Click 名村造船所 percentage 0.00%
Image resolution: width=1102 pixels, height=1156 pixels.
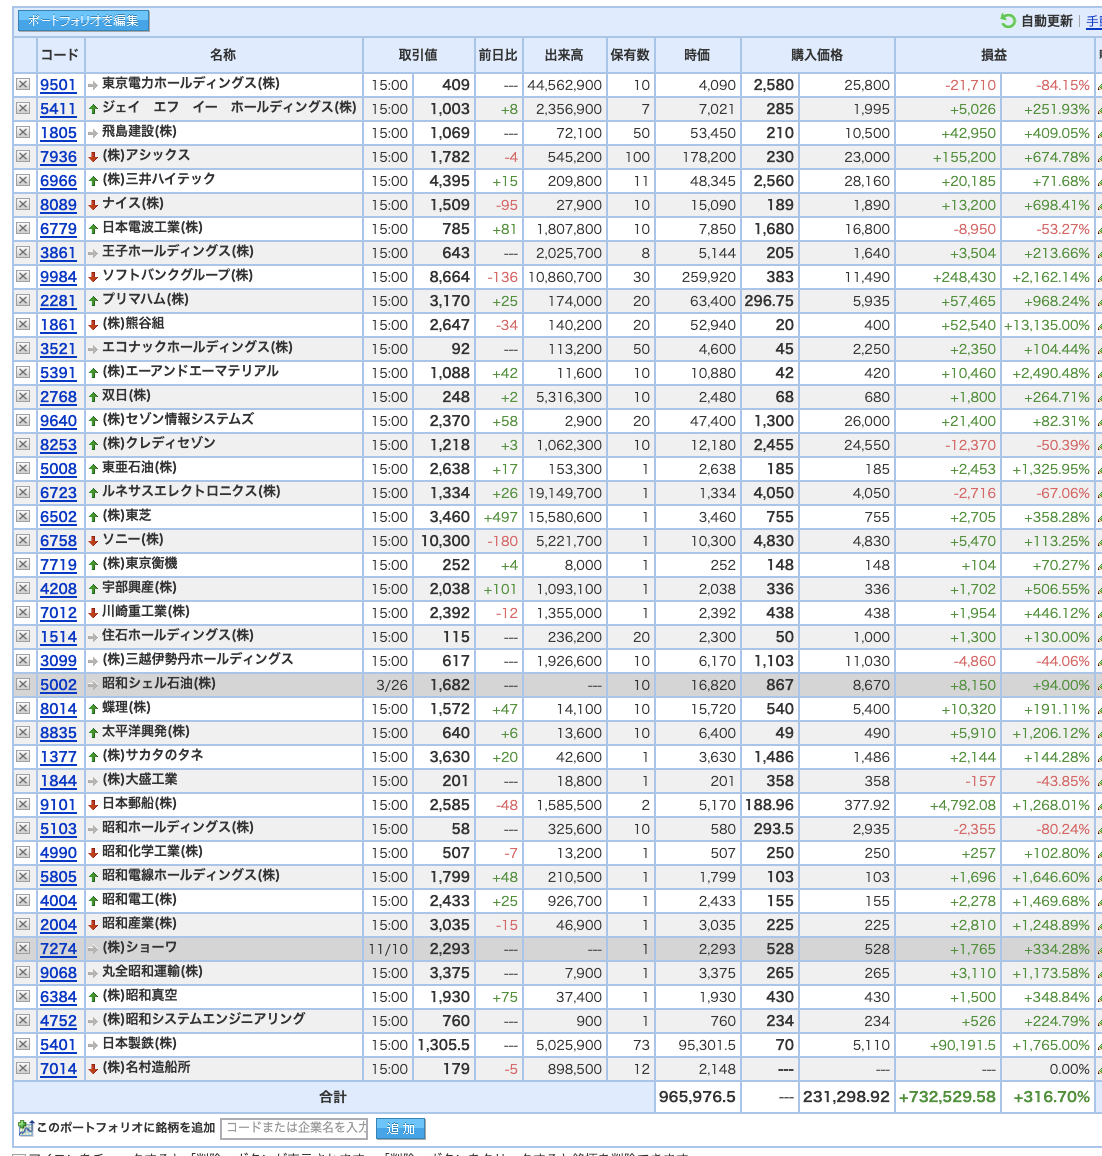point(1070,1070)
